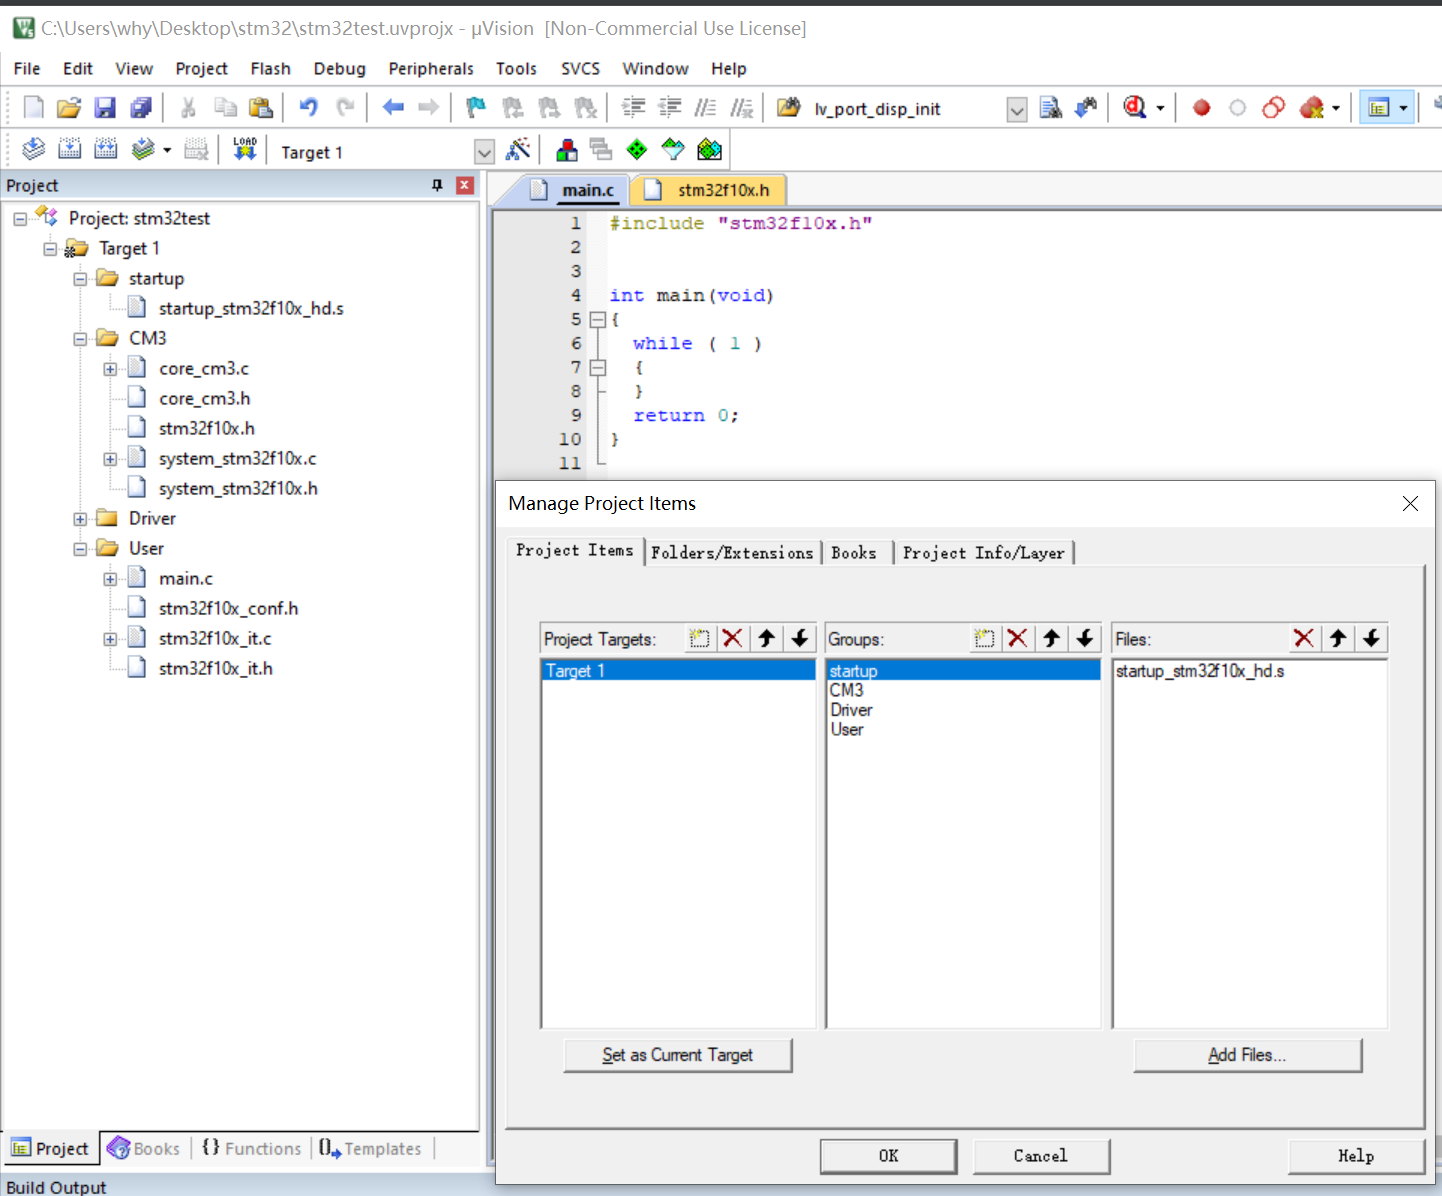Click the Save All files icon
Viewport: 1442px width, 1196px height.
(x=141, y=108)
